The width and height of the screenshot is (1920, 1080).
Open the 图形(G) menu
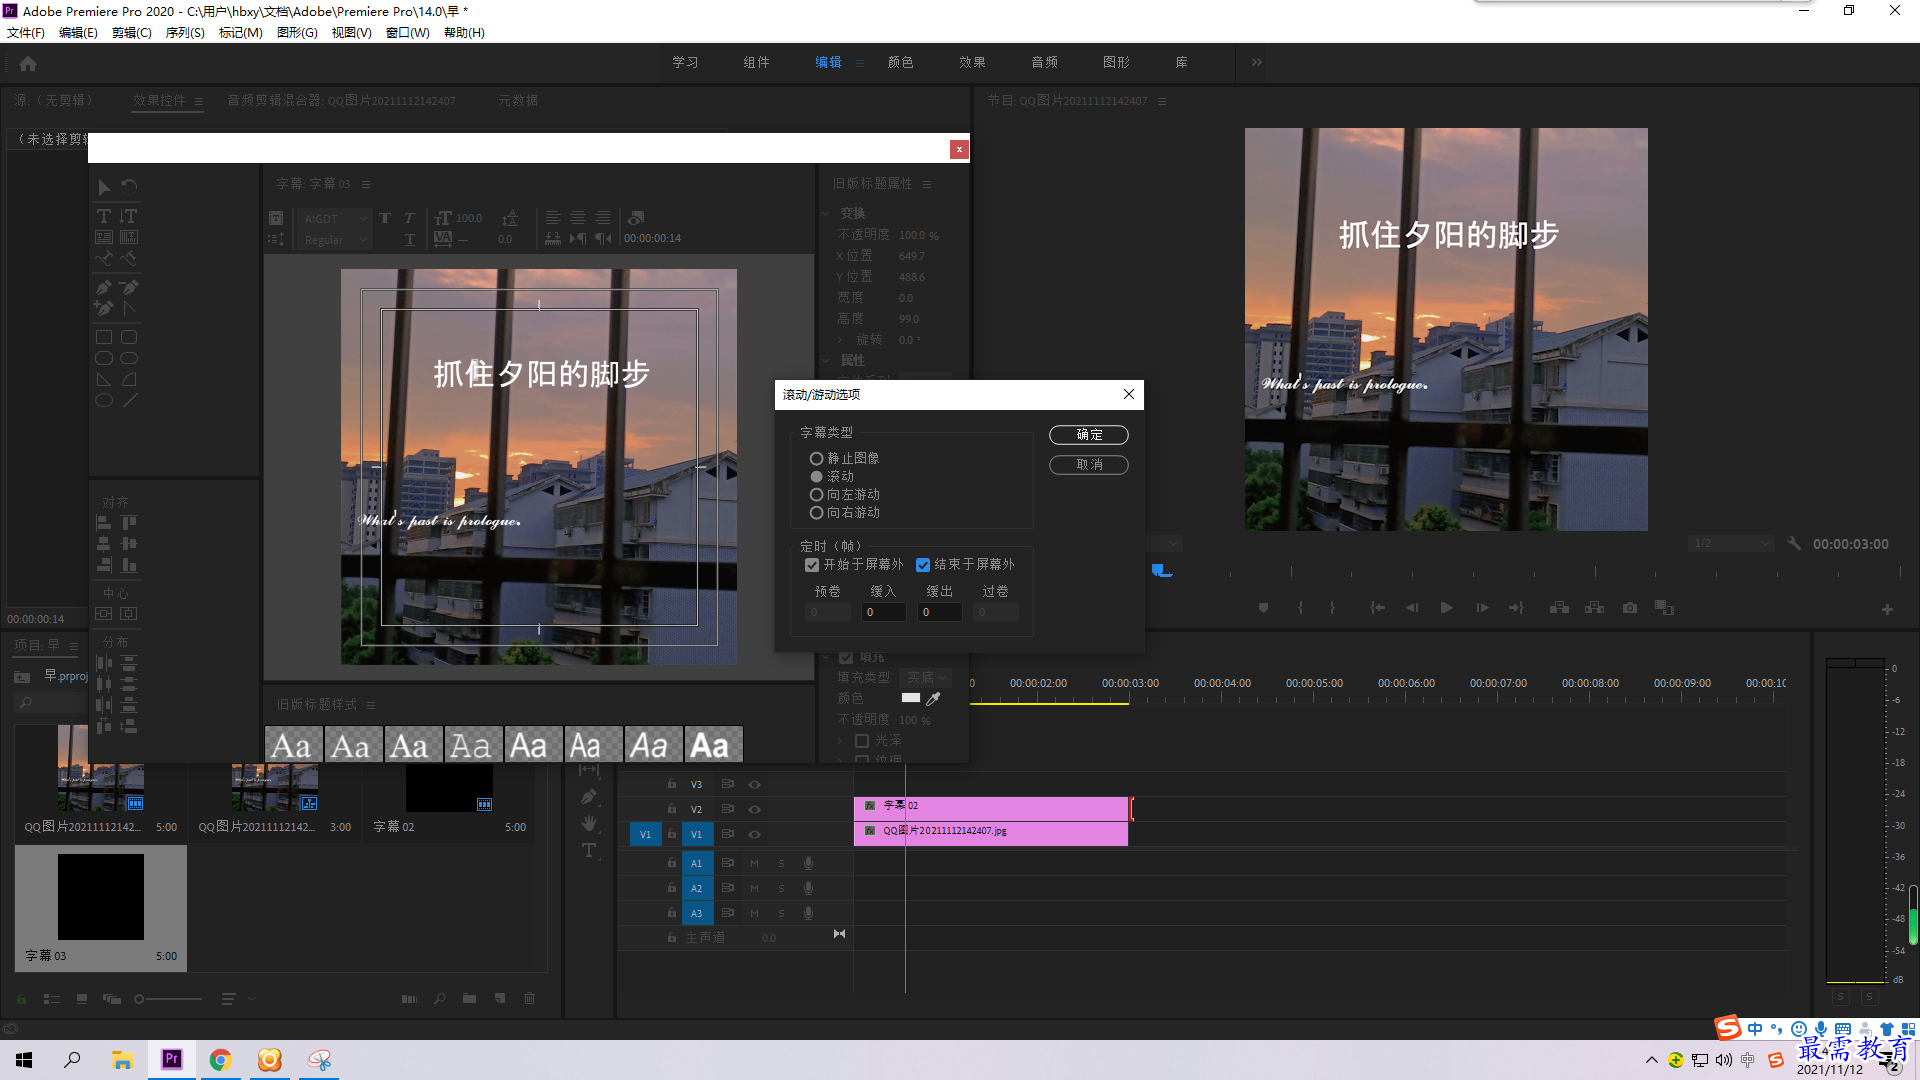tap(297, 33)
